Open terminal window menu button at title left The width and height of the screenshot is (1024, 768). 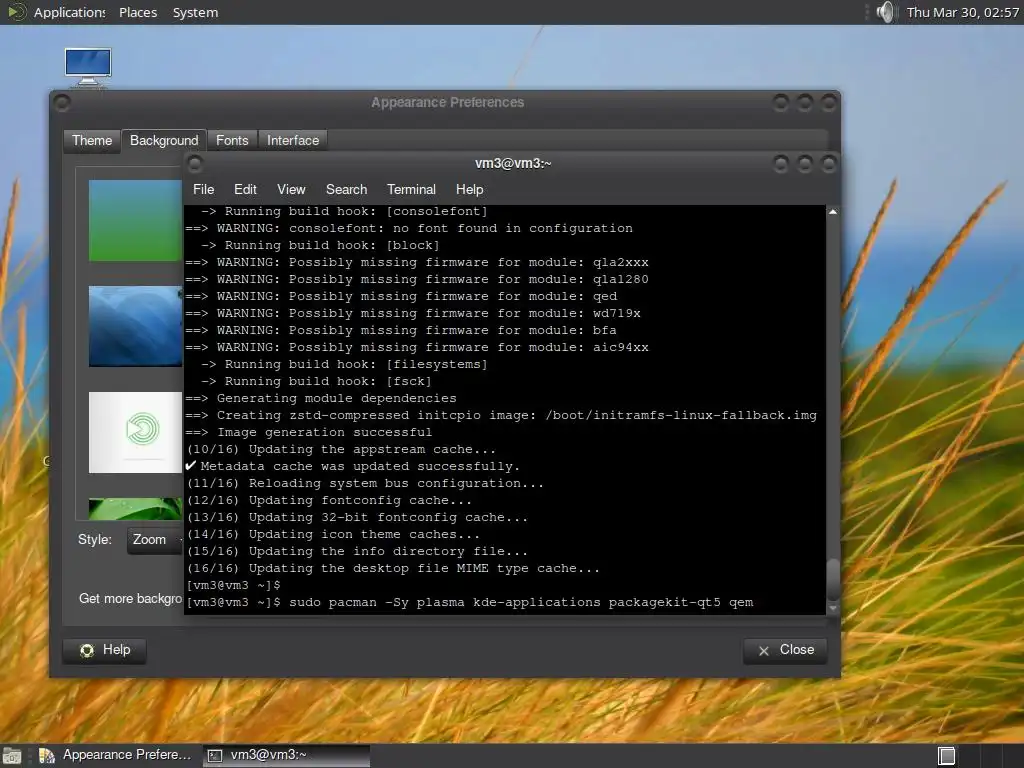(195, 163)
